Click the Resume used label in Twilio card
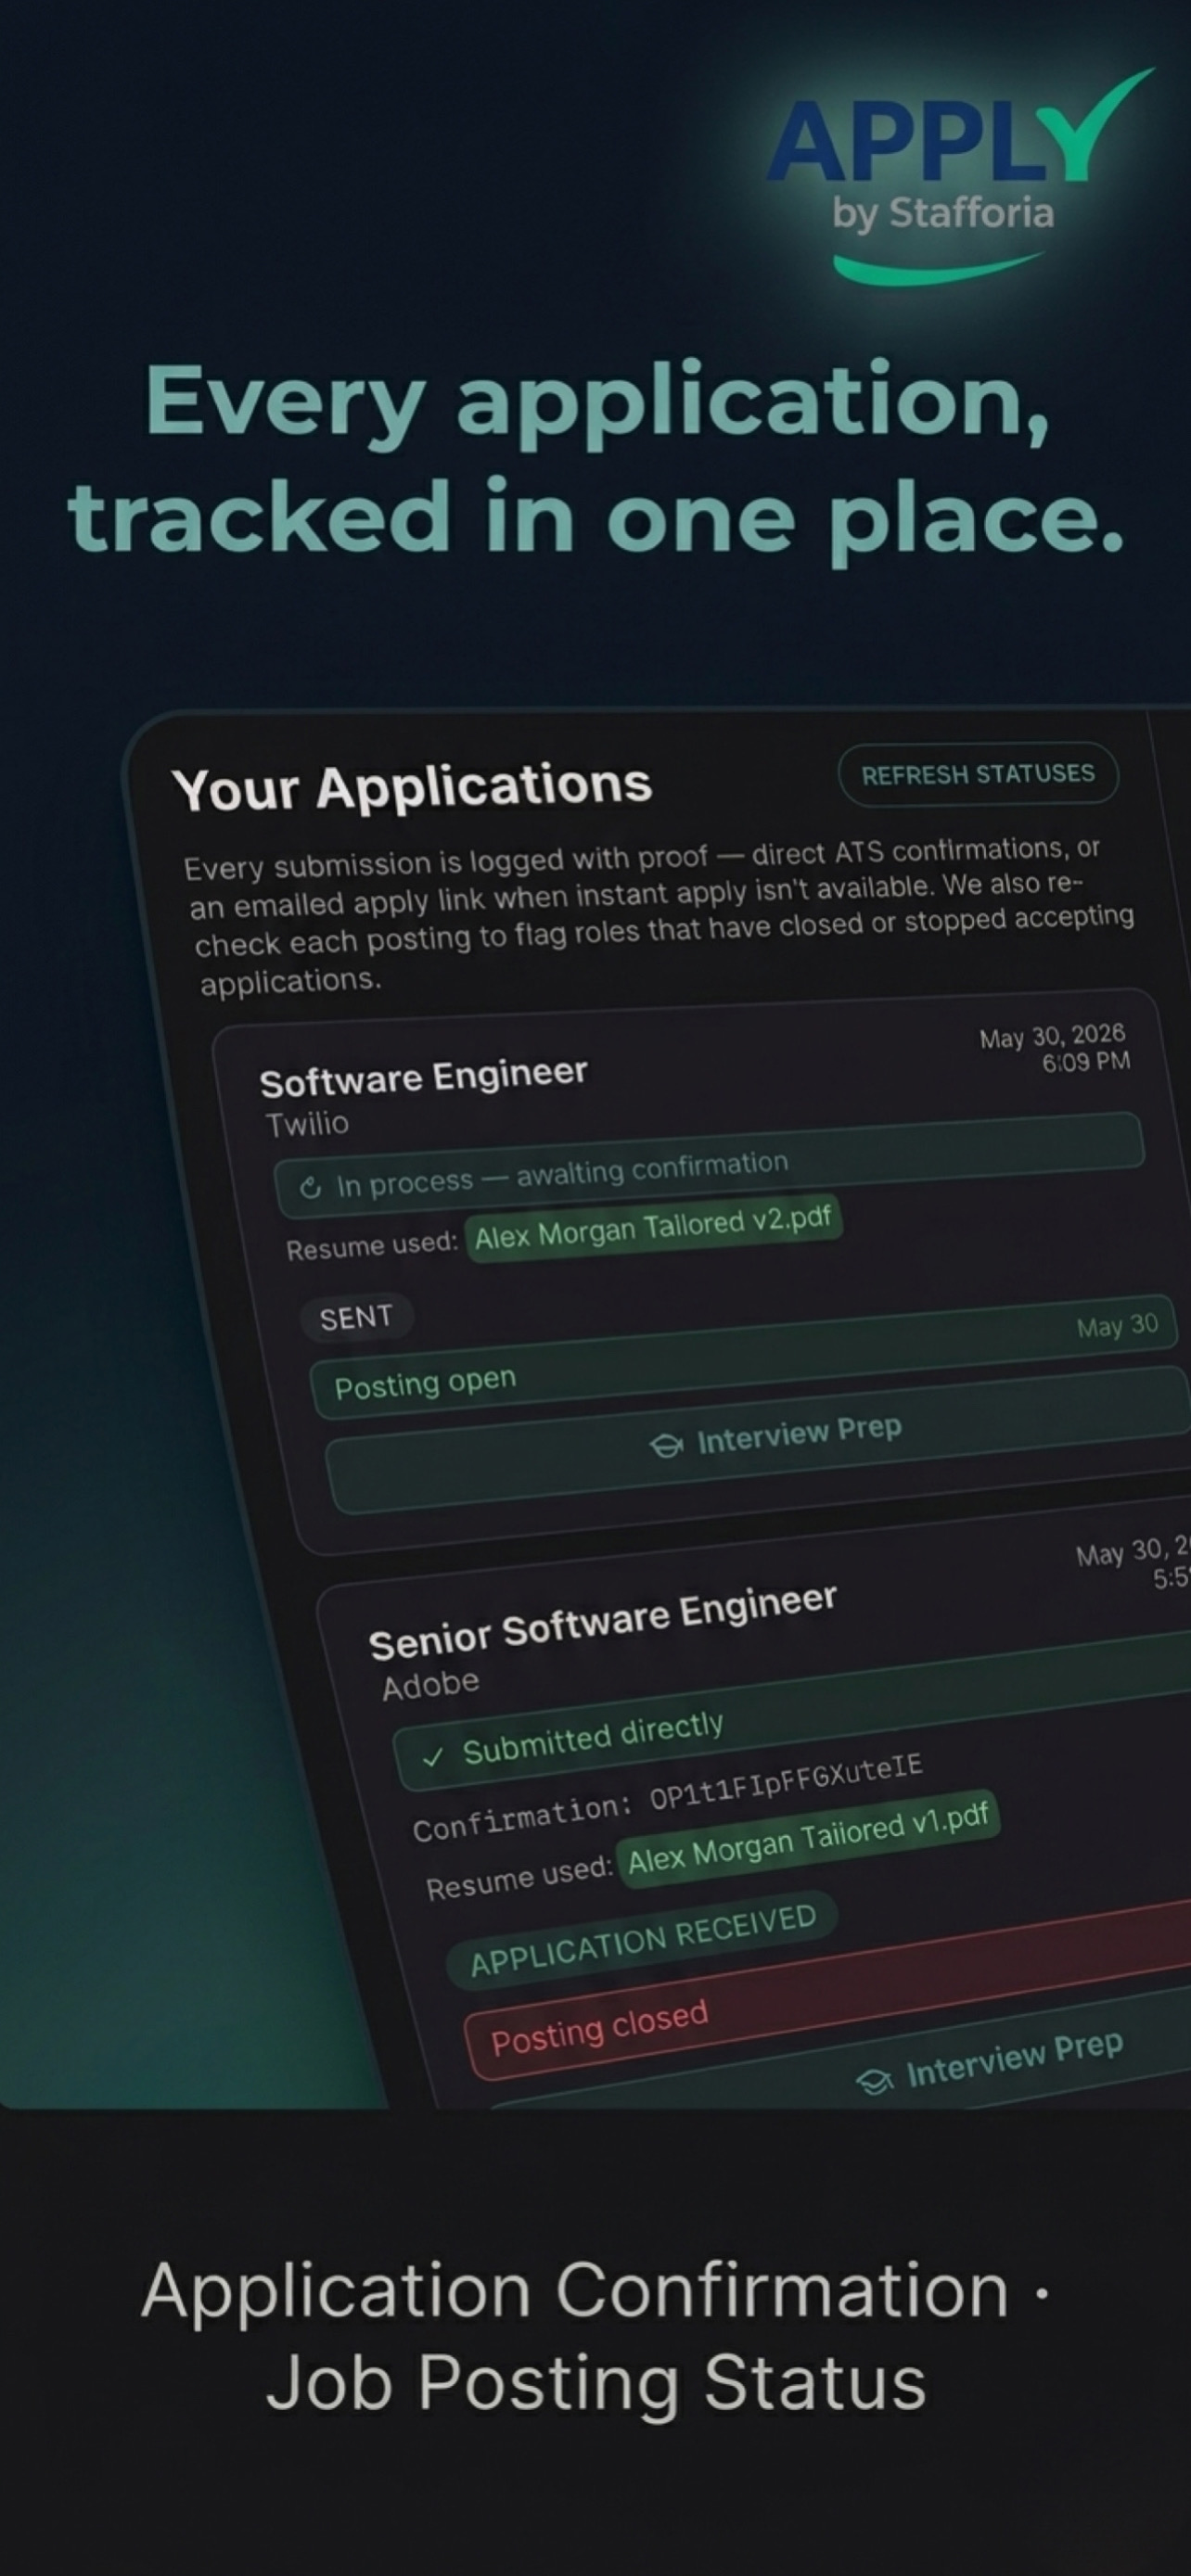The image size is (1191, 2576). [x=371, y=1245]
